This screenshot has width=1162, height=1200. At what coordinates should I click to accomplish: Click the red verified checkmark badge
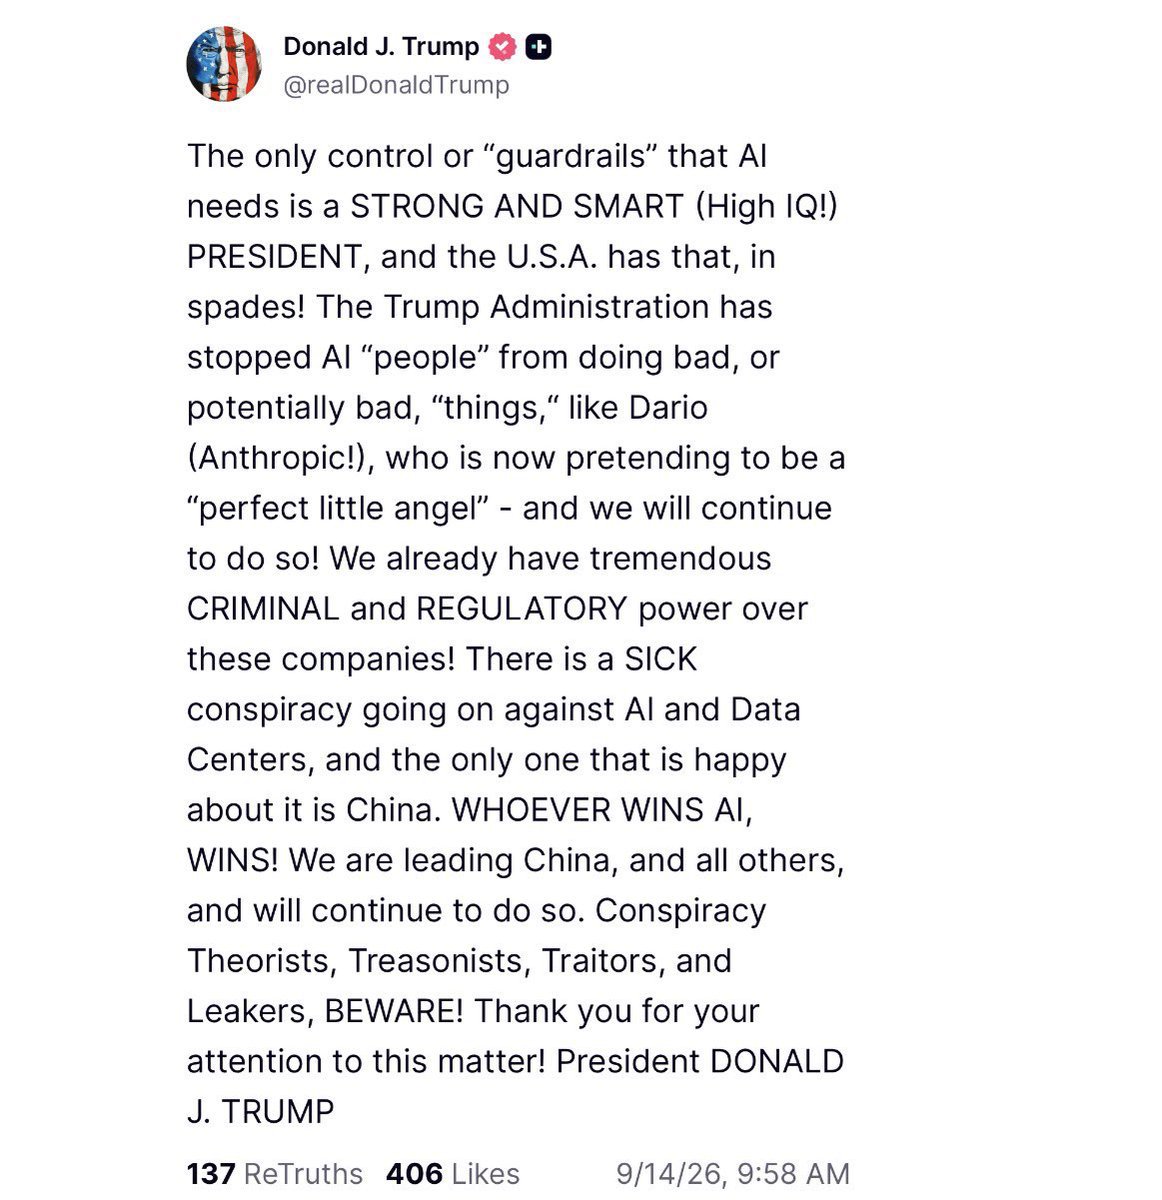coord(502,47)
